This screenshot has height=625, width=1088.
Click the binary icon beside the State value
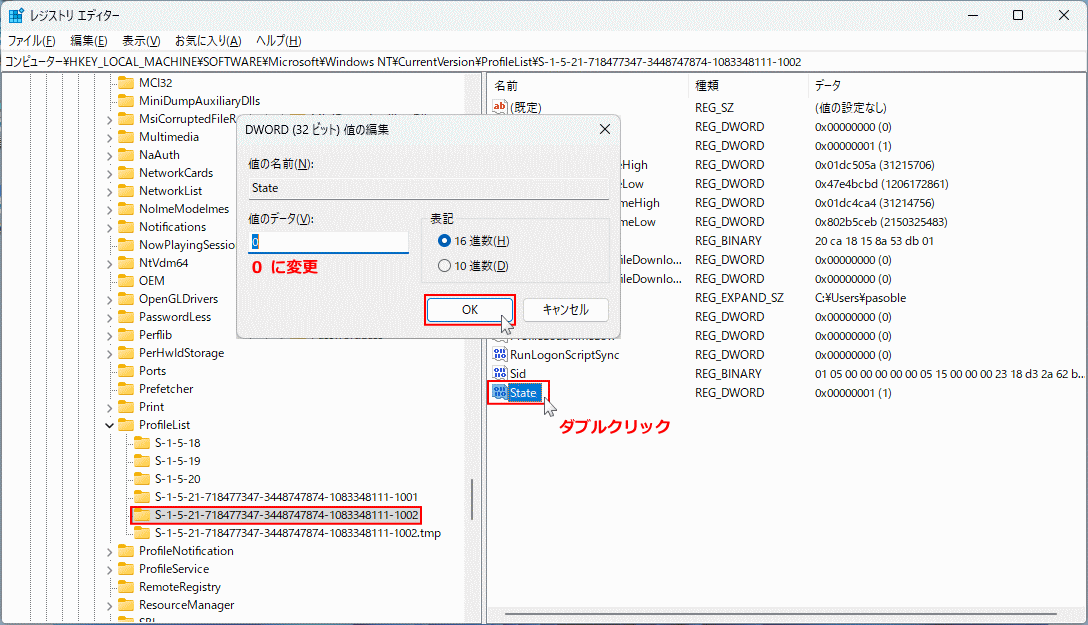click(498, 392)
